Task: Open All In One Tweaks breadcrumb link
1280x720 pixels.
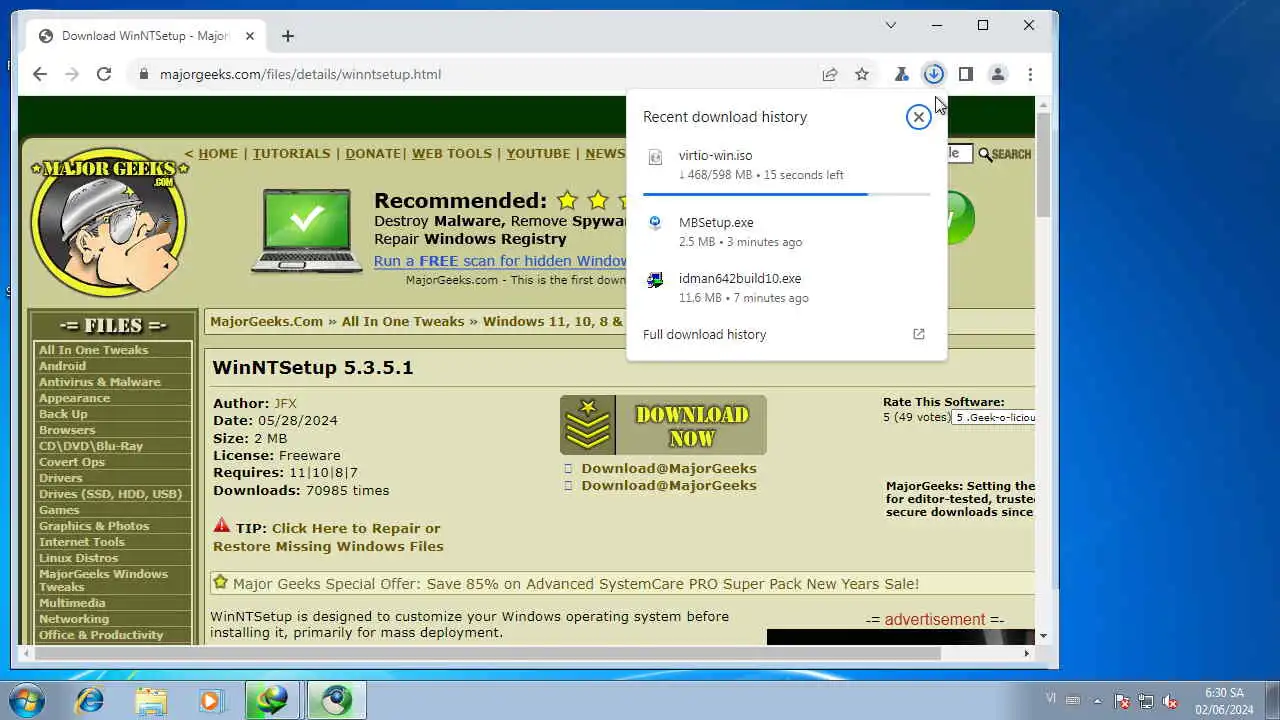Action: (403, 321)
